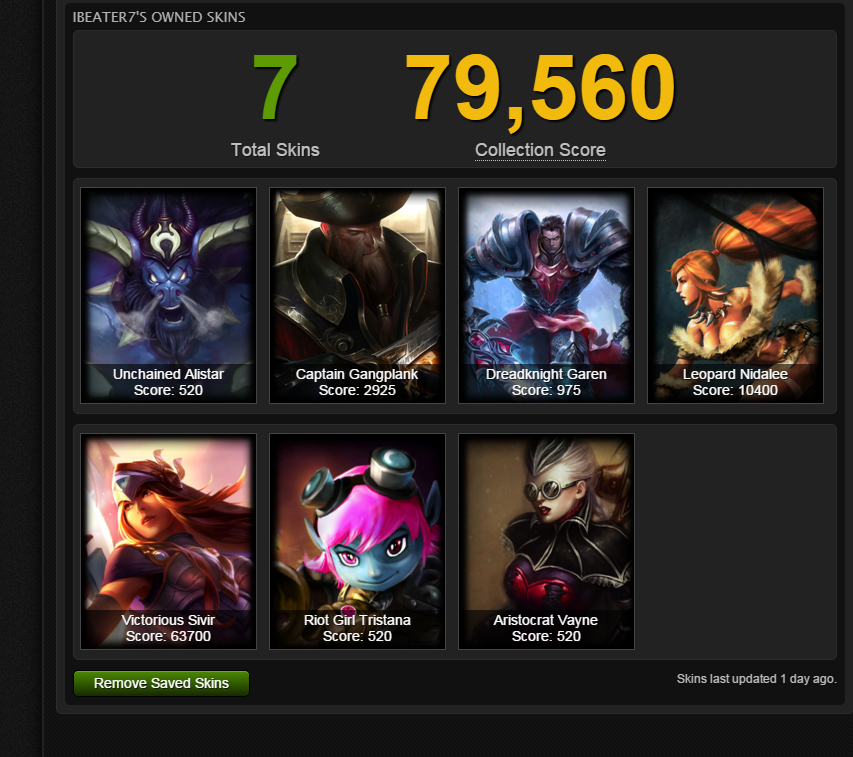Click the Dreadknight Garen skin image

click(546, 295)
